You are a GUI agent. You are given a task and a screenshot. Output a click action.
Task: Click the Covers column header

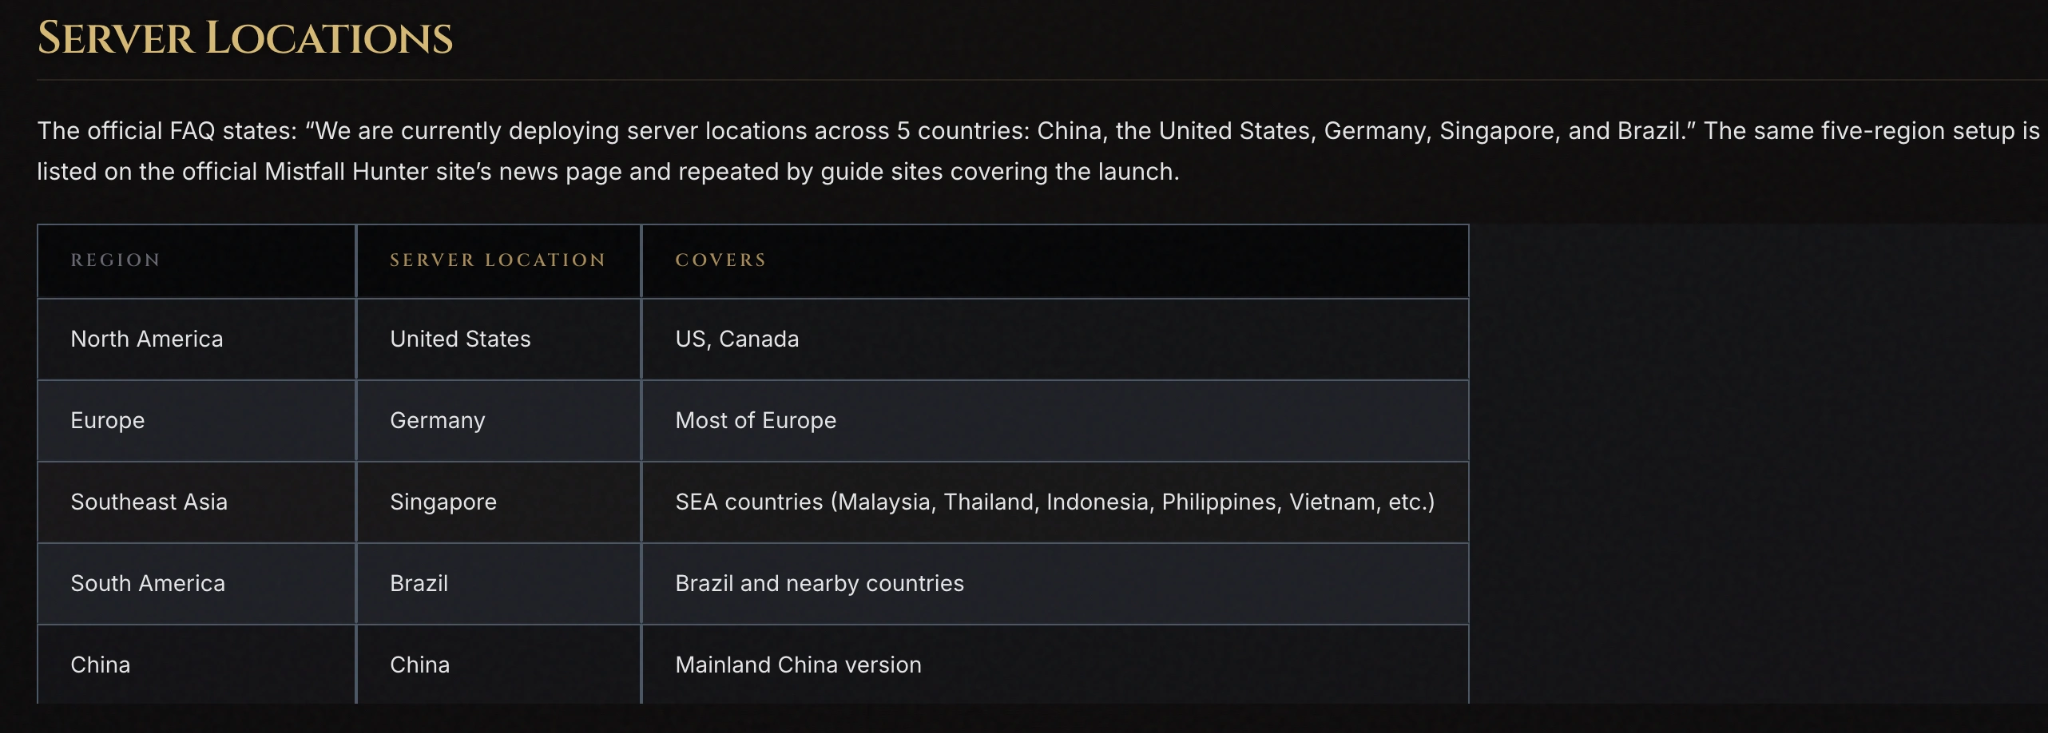pyautogui.click(x=1055, y=261)
